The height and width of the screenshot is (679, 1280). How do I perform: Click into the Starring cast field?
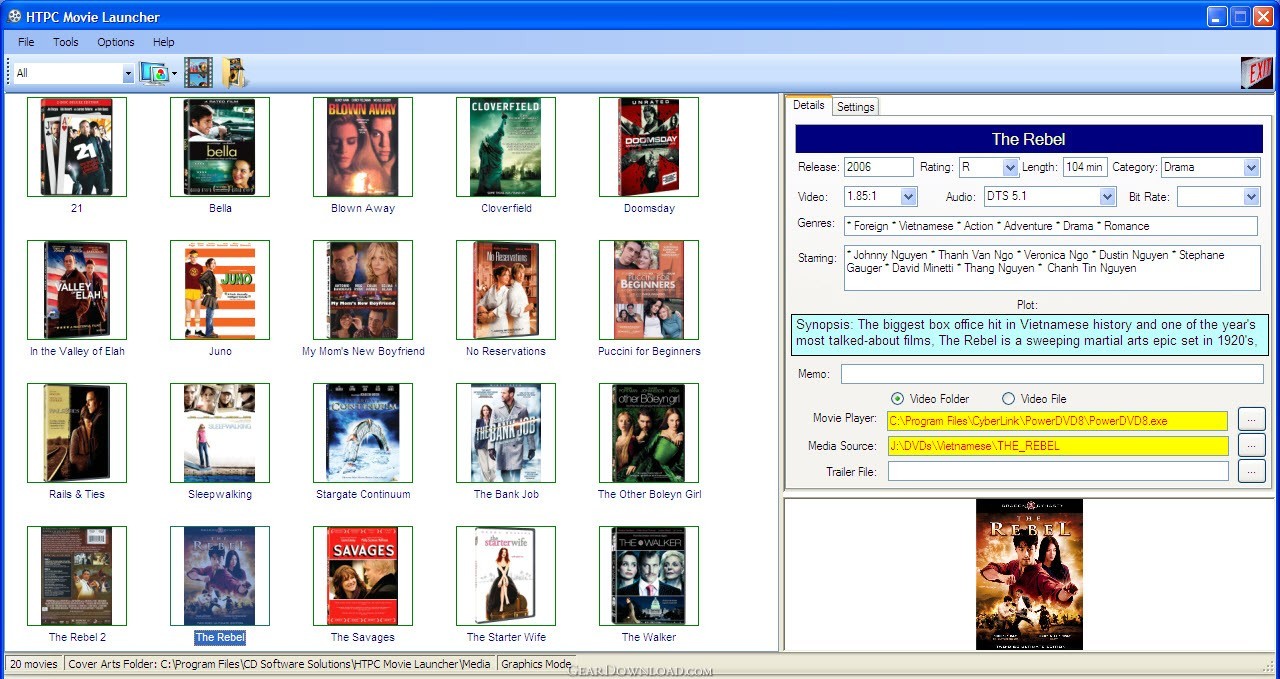coord(1052,268)
